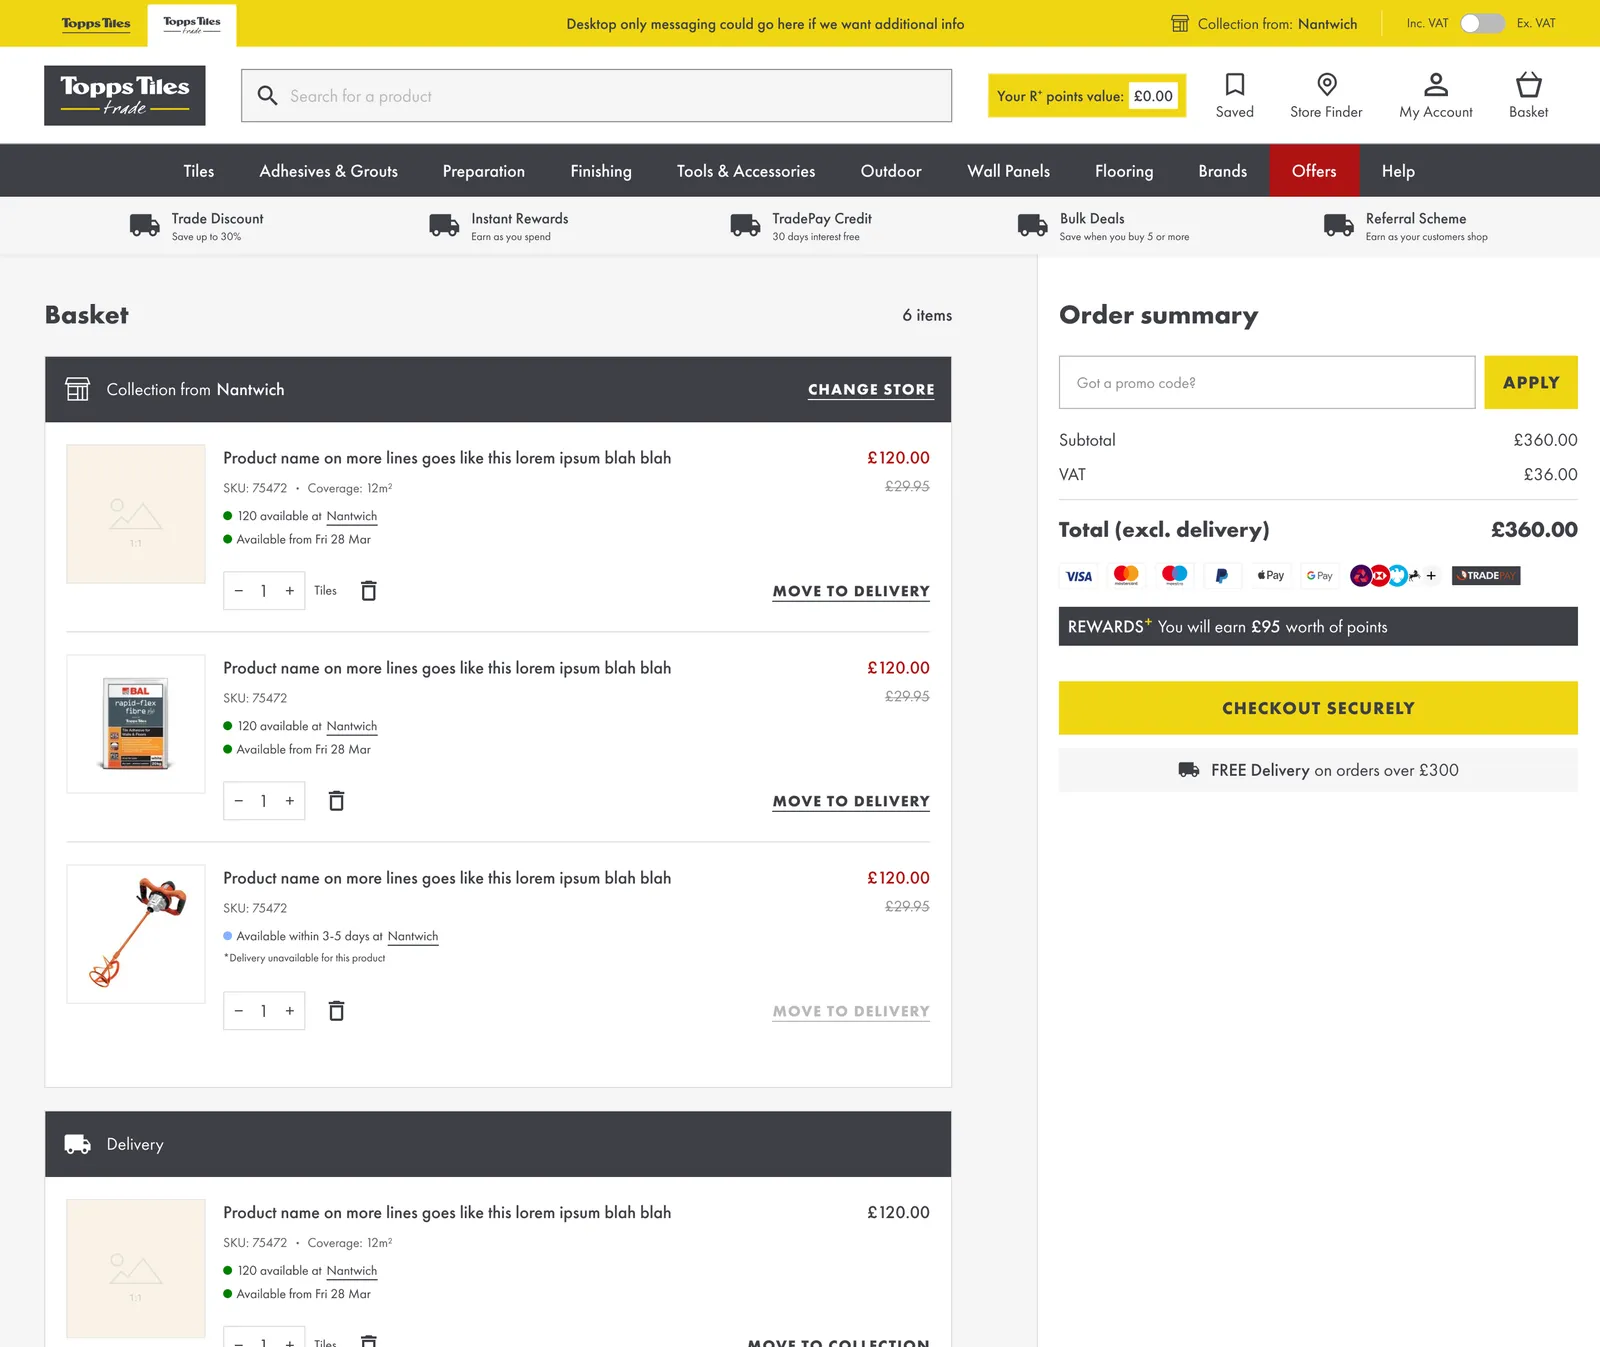
Task: Click the Change Store link
Action: pos(871,390)
